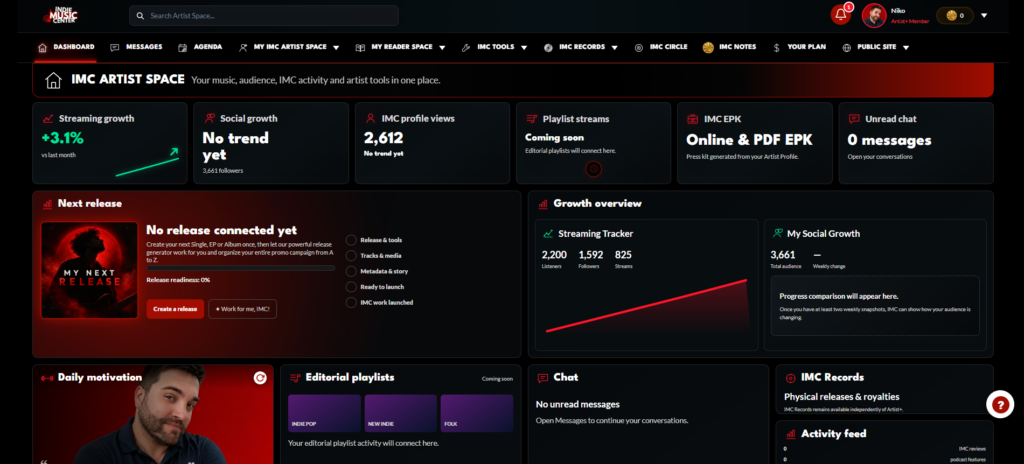Click the IMC Circle icon
This screenshot has height=464, width=1024.
639,47
